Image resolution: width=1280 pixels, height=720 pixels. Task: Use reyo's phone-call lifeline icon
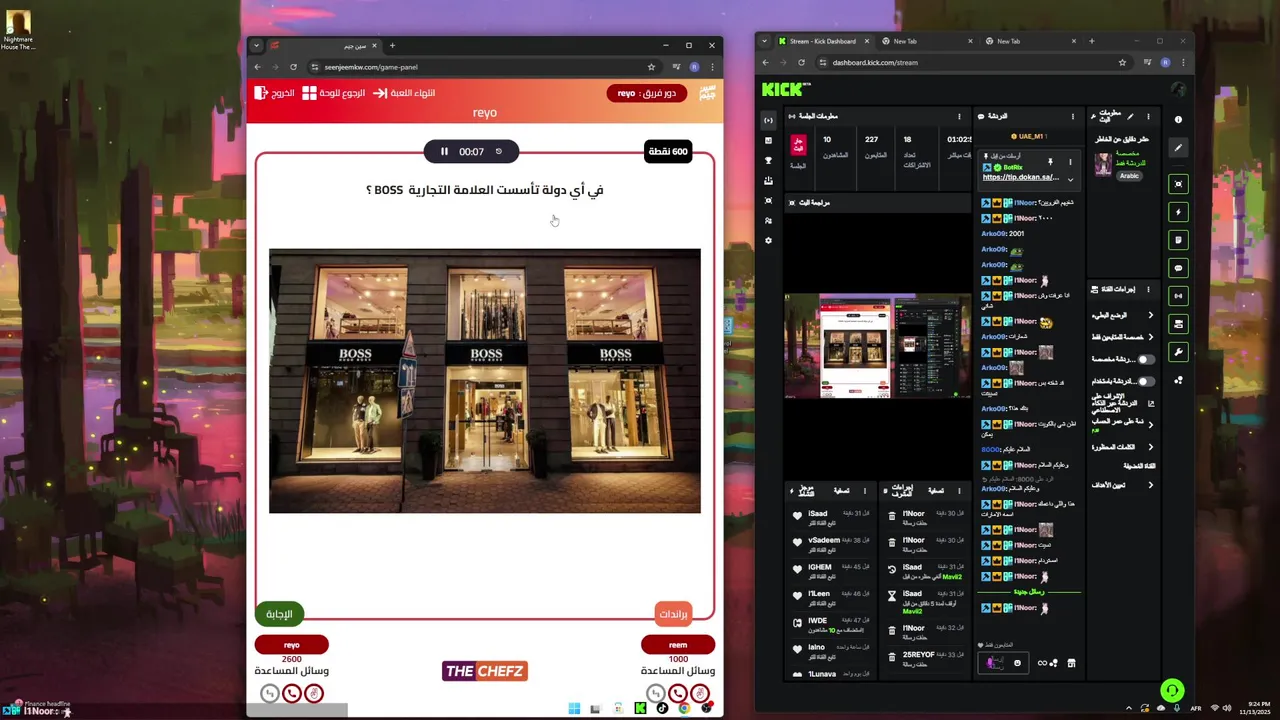click(x=292, y=693)
